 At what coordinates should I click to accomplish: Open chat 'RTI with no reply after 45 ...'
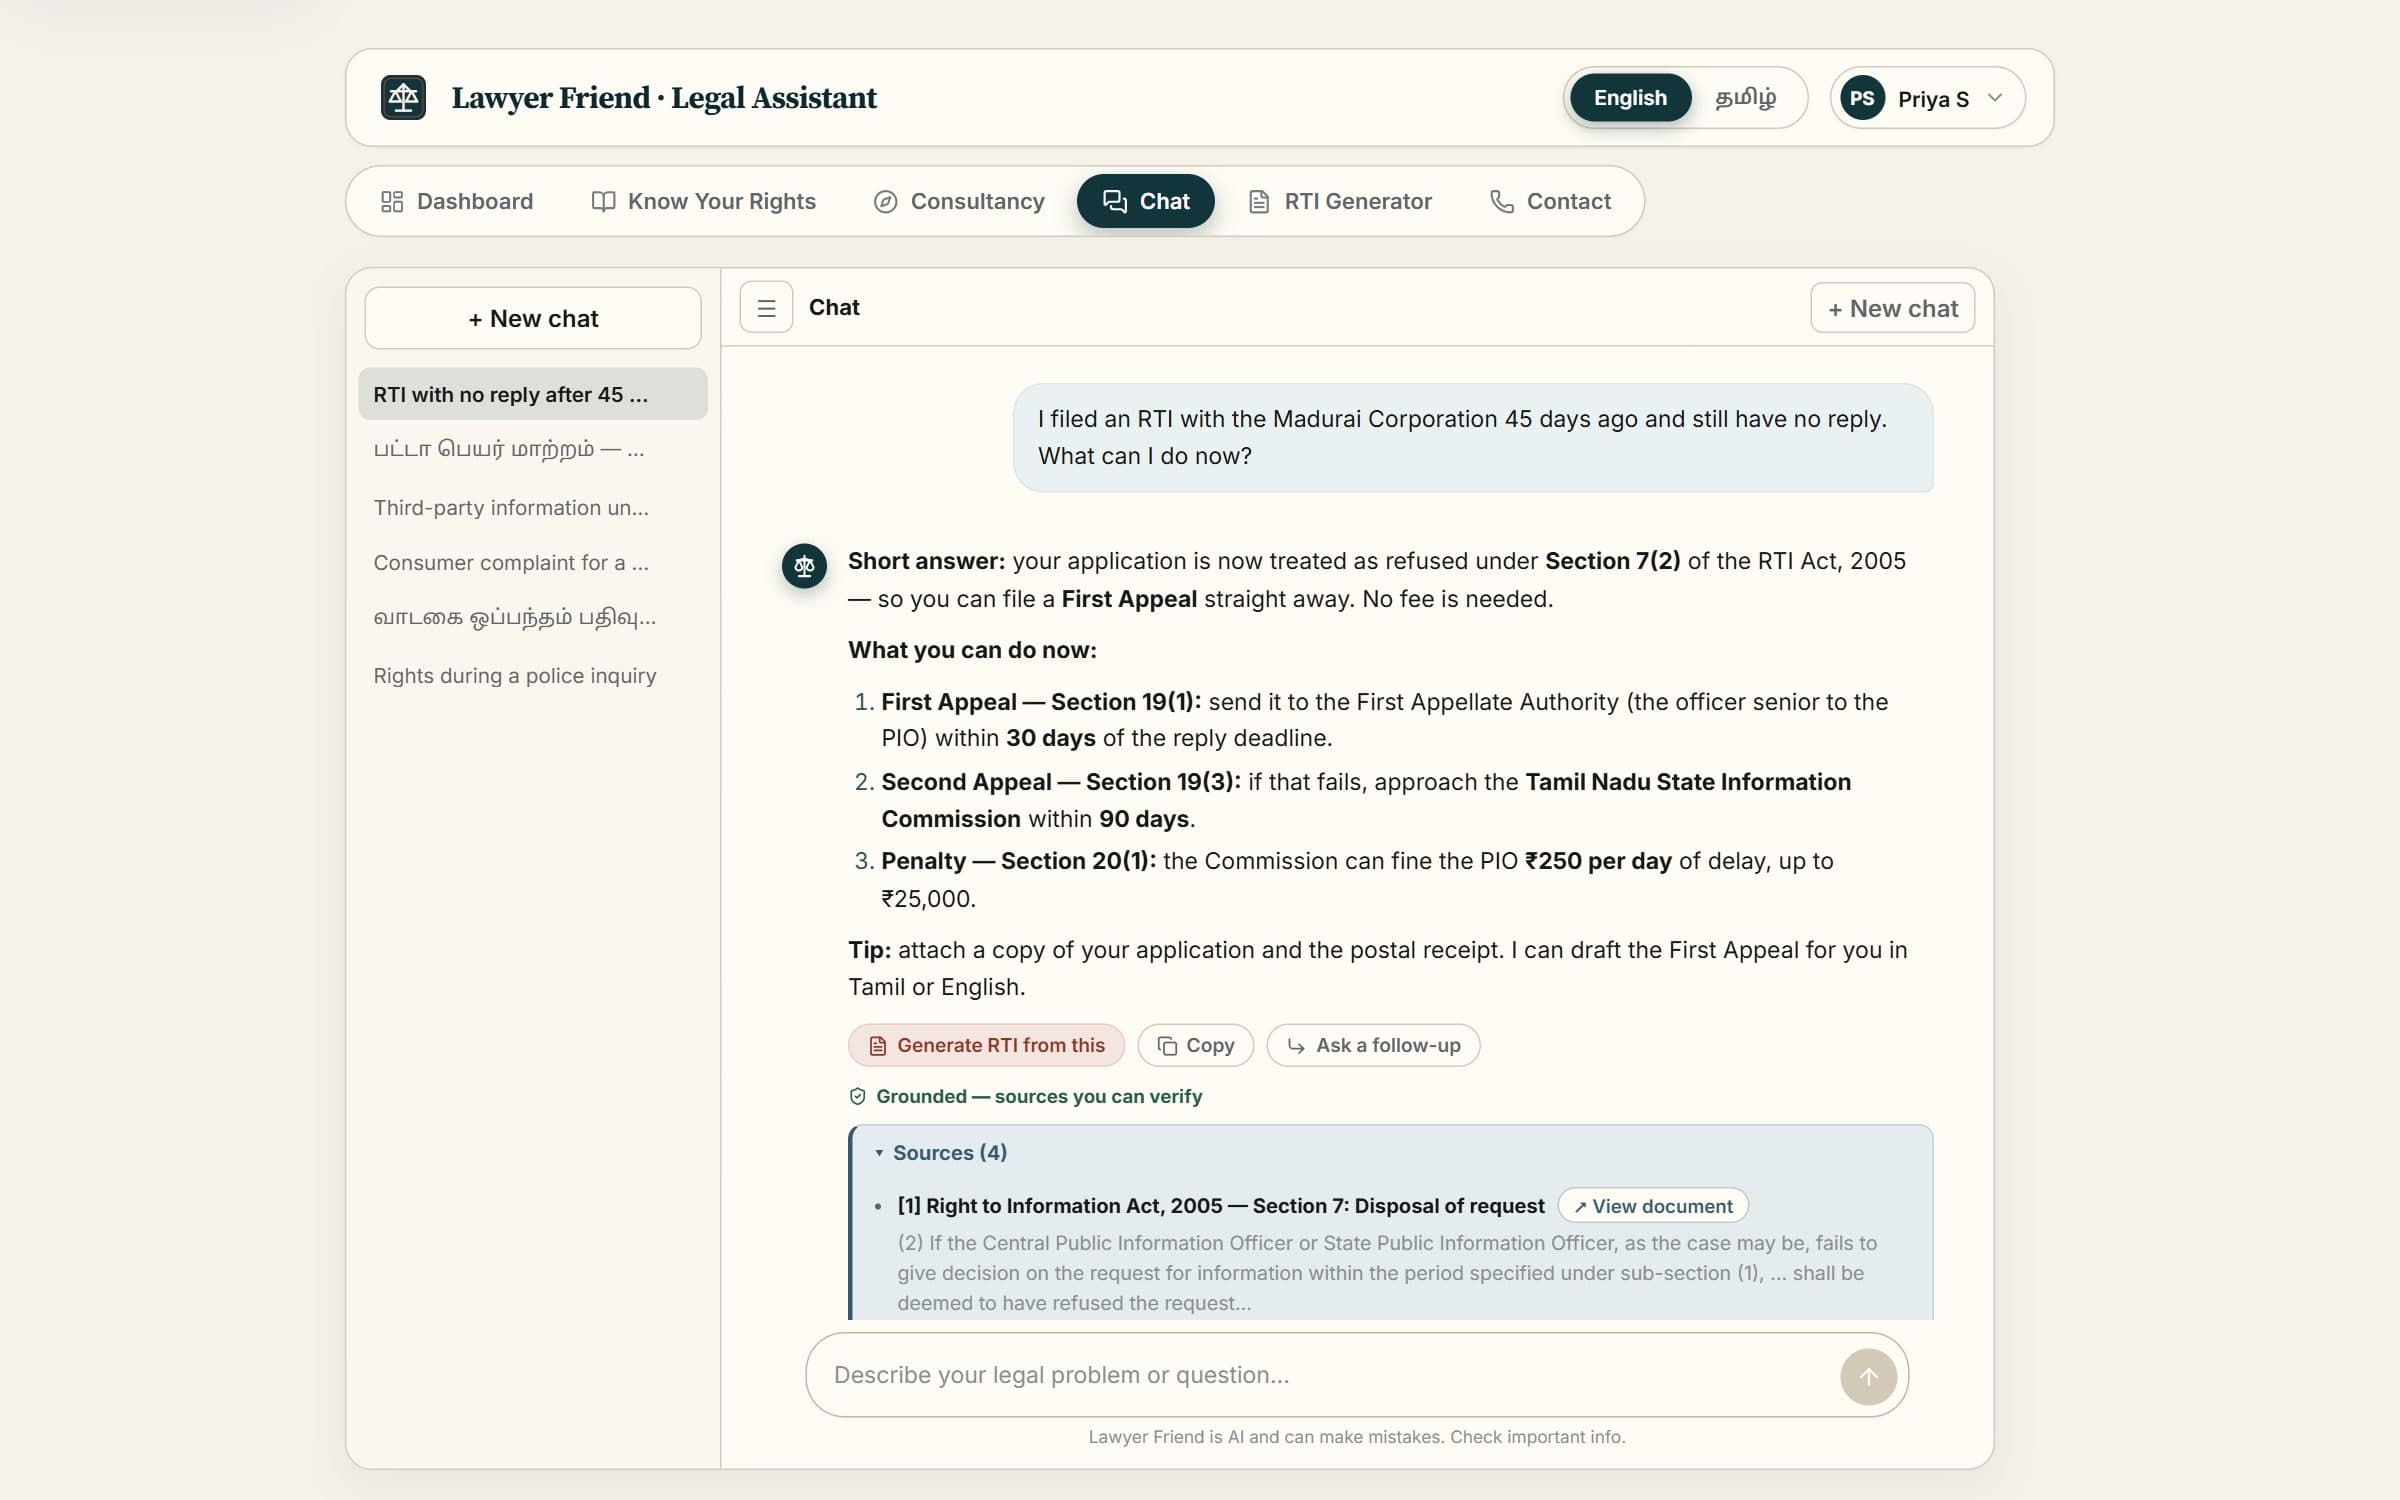pos(533,394)
